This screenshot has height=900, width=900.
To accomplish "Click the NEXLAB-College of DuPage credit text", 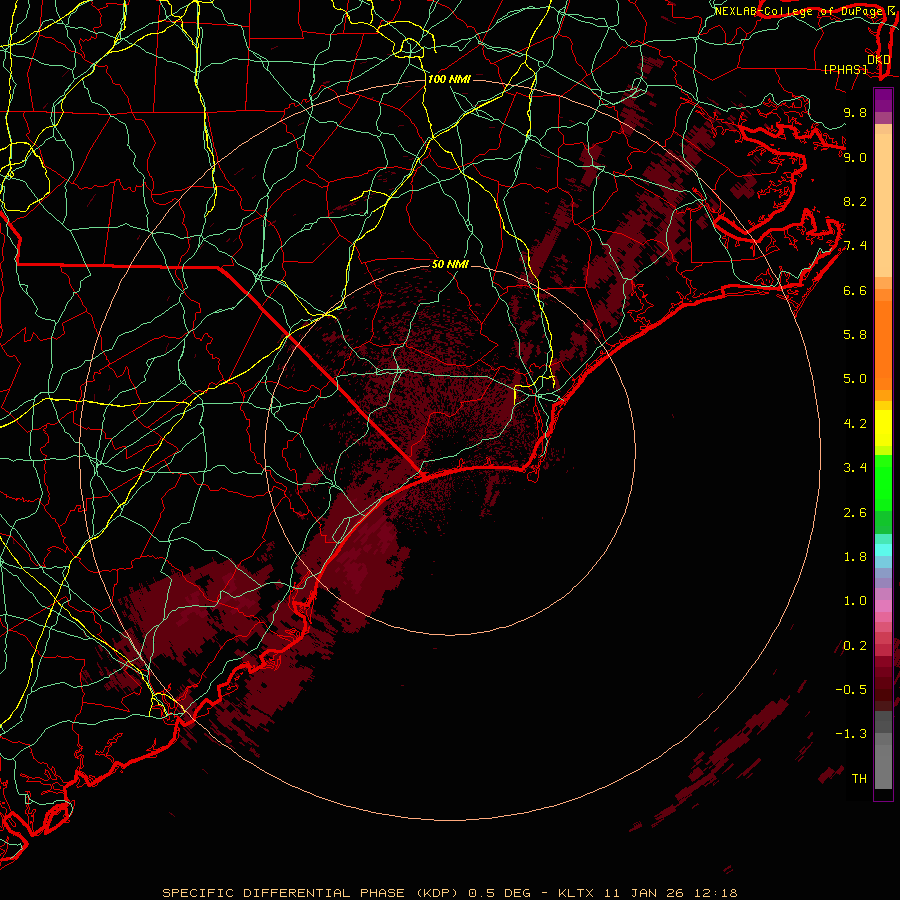I will click(800, 11).
